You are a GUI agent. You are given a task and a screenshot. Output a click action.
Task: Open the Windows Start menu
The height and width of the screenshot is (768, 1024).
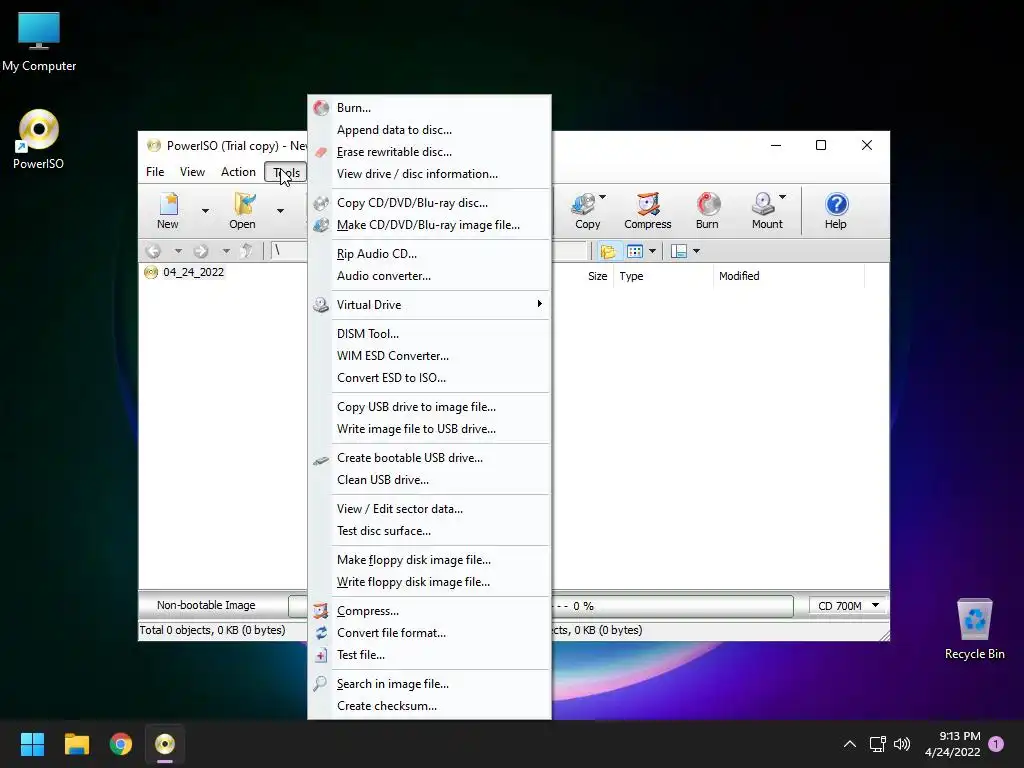(x=32, y=744)
